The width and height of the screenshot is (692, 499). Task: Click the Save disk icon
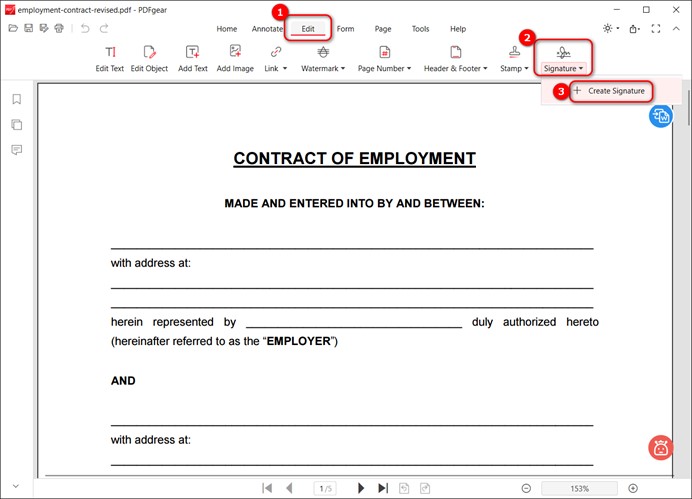[29, 29]
